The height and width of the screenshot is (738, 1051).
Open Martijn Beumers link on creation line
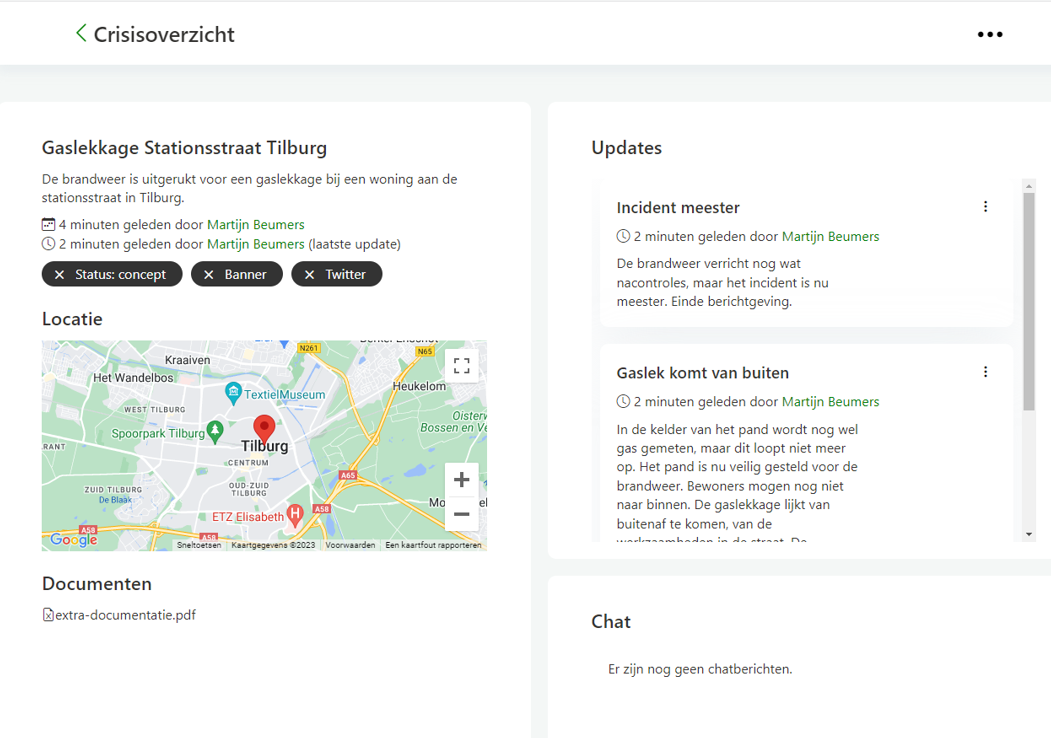[x=255, y=225]
